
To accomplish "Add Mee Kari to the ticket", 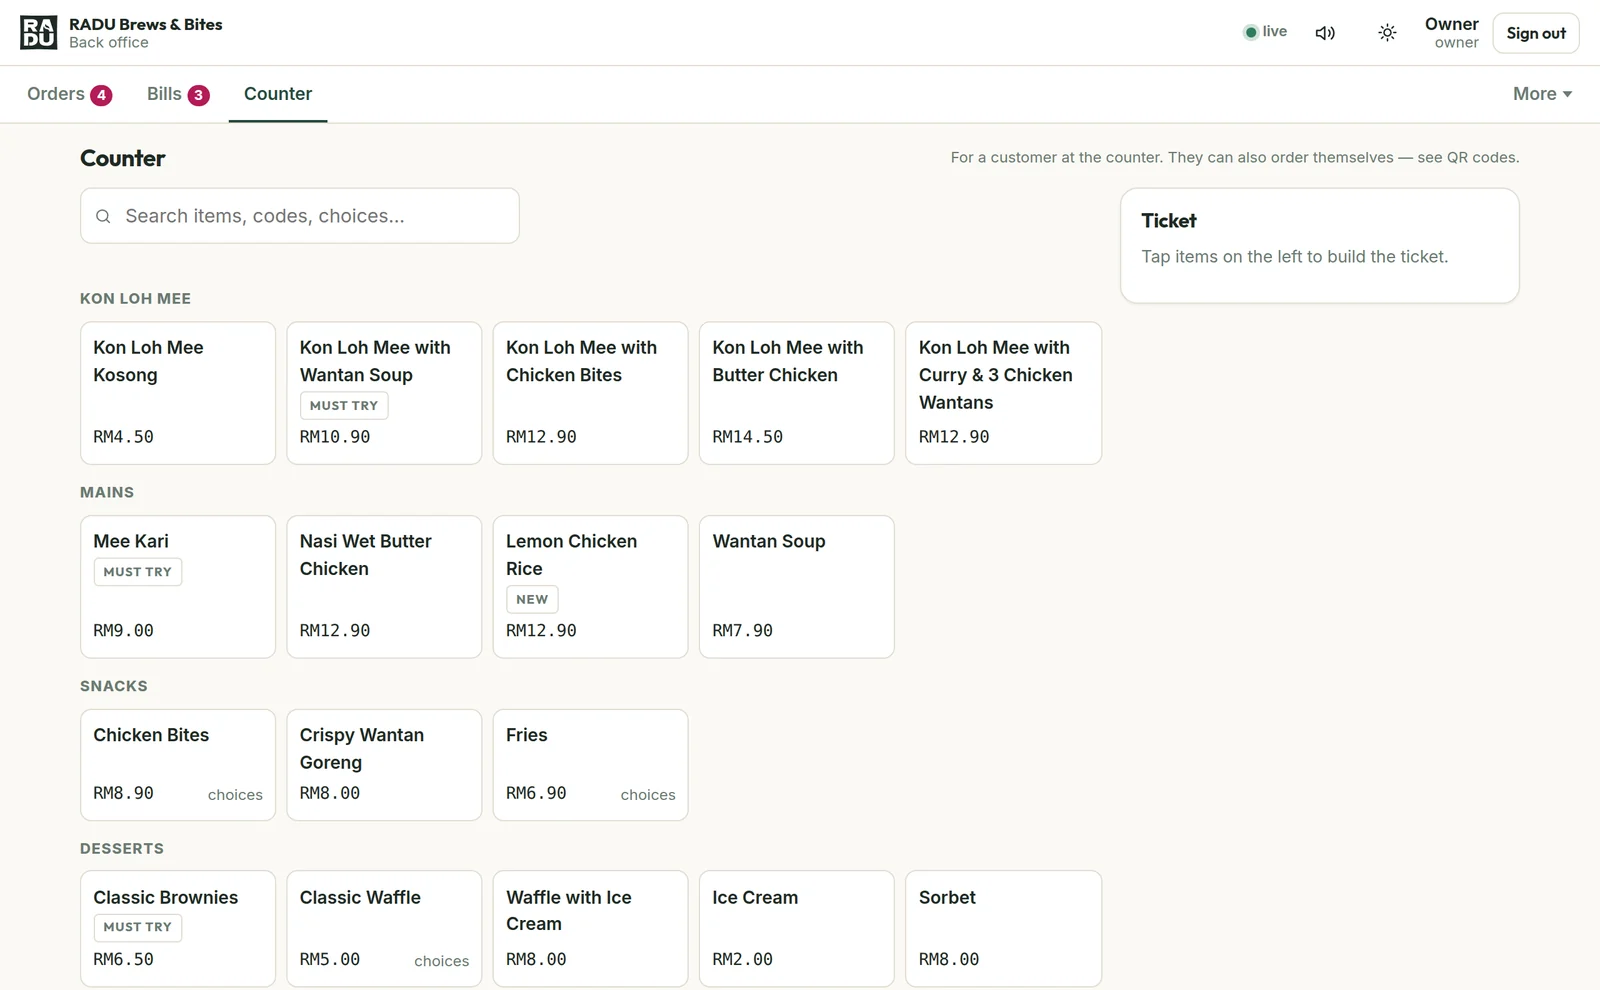I will (x=178, y=587).
